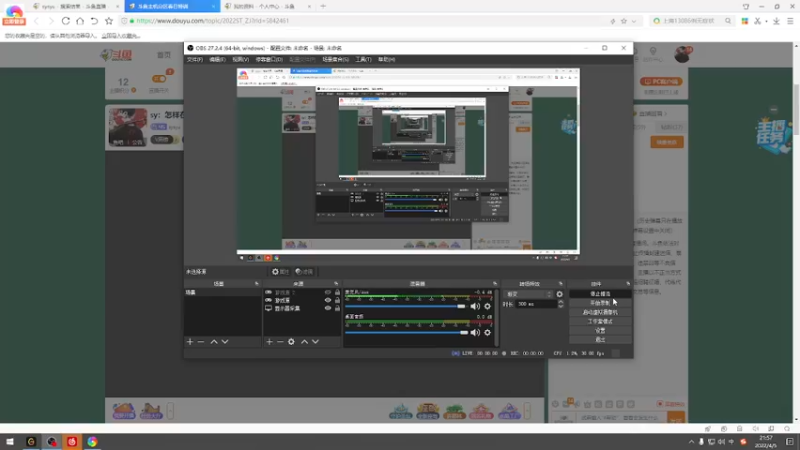Switch to OBS Studio in the taskbar
Image resolution: width=800 pixels, height=450 pixels.
52,441
